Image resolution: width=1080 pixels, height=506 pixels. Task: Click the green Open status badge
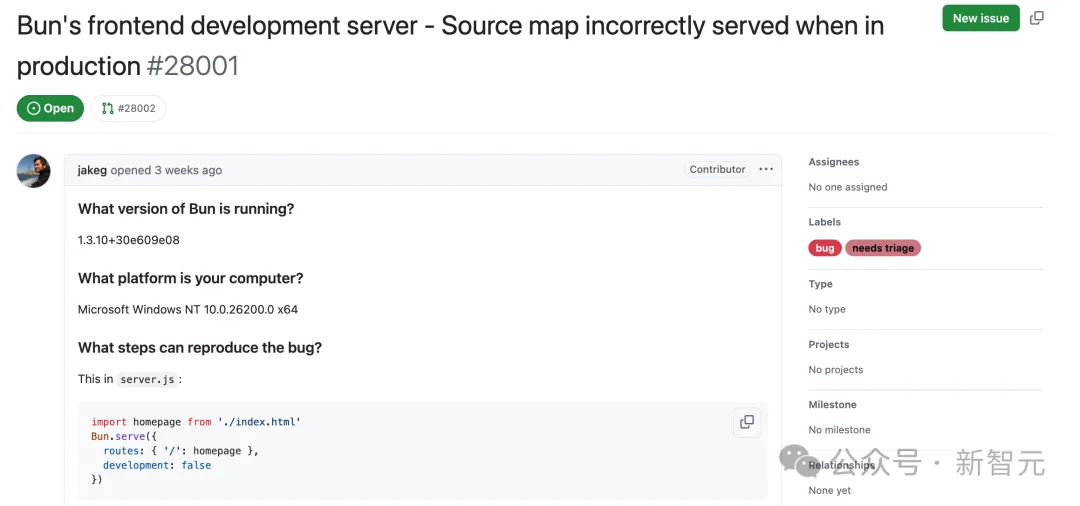click(50, 108)
